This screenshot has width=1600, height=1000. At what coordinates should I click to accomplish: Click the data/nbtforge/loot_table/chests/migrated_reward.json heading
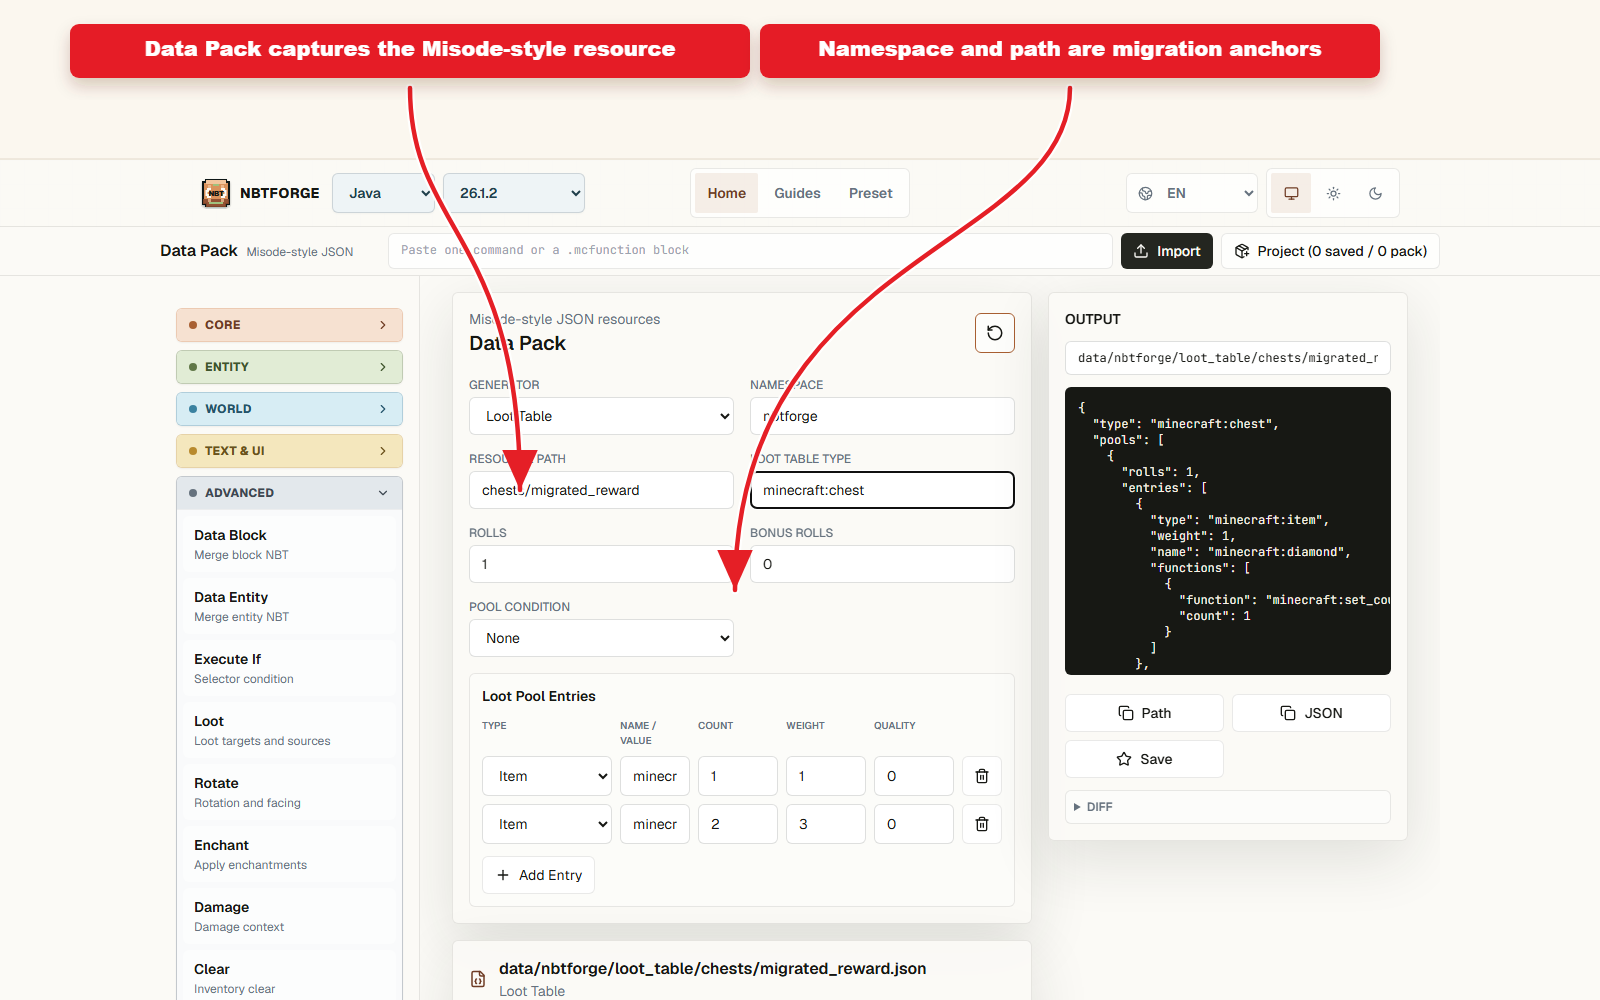tap(712, 968)
